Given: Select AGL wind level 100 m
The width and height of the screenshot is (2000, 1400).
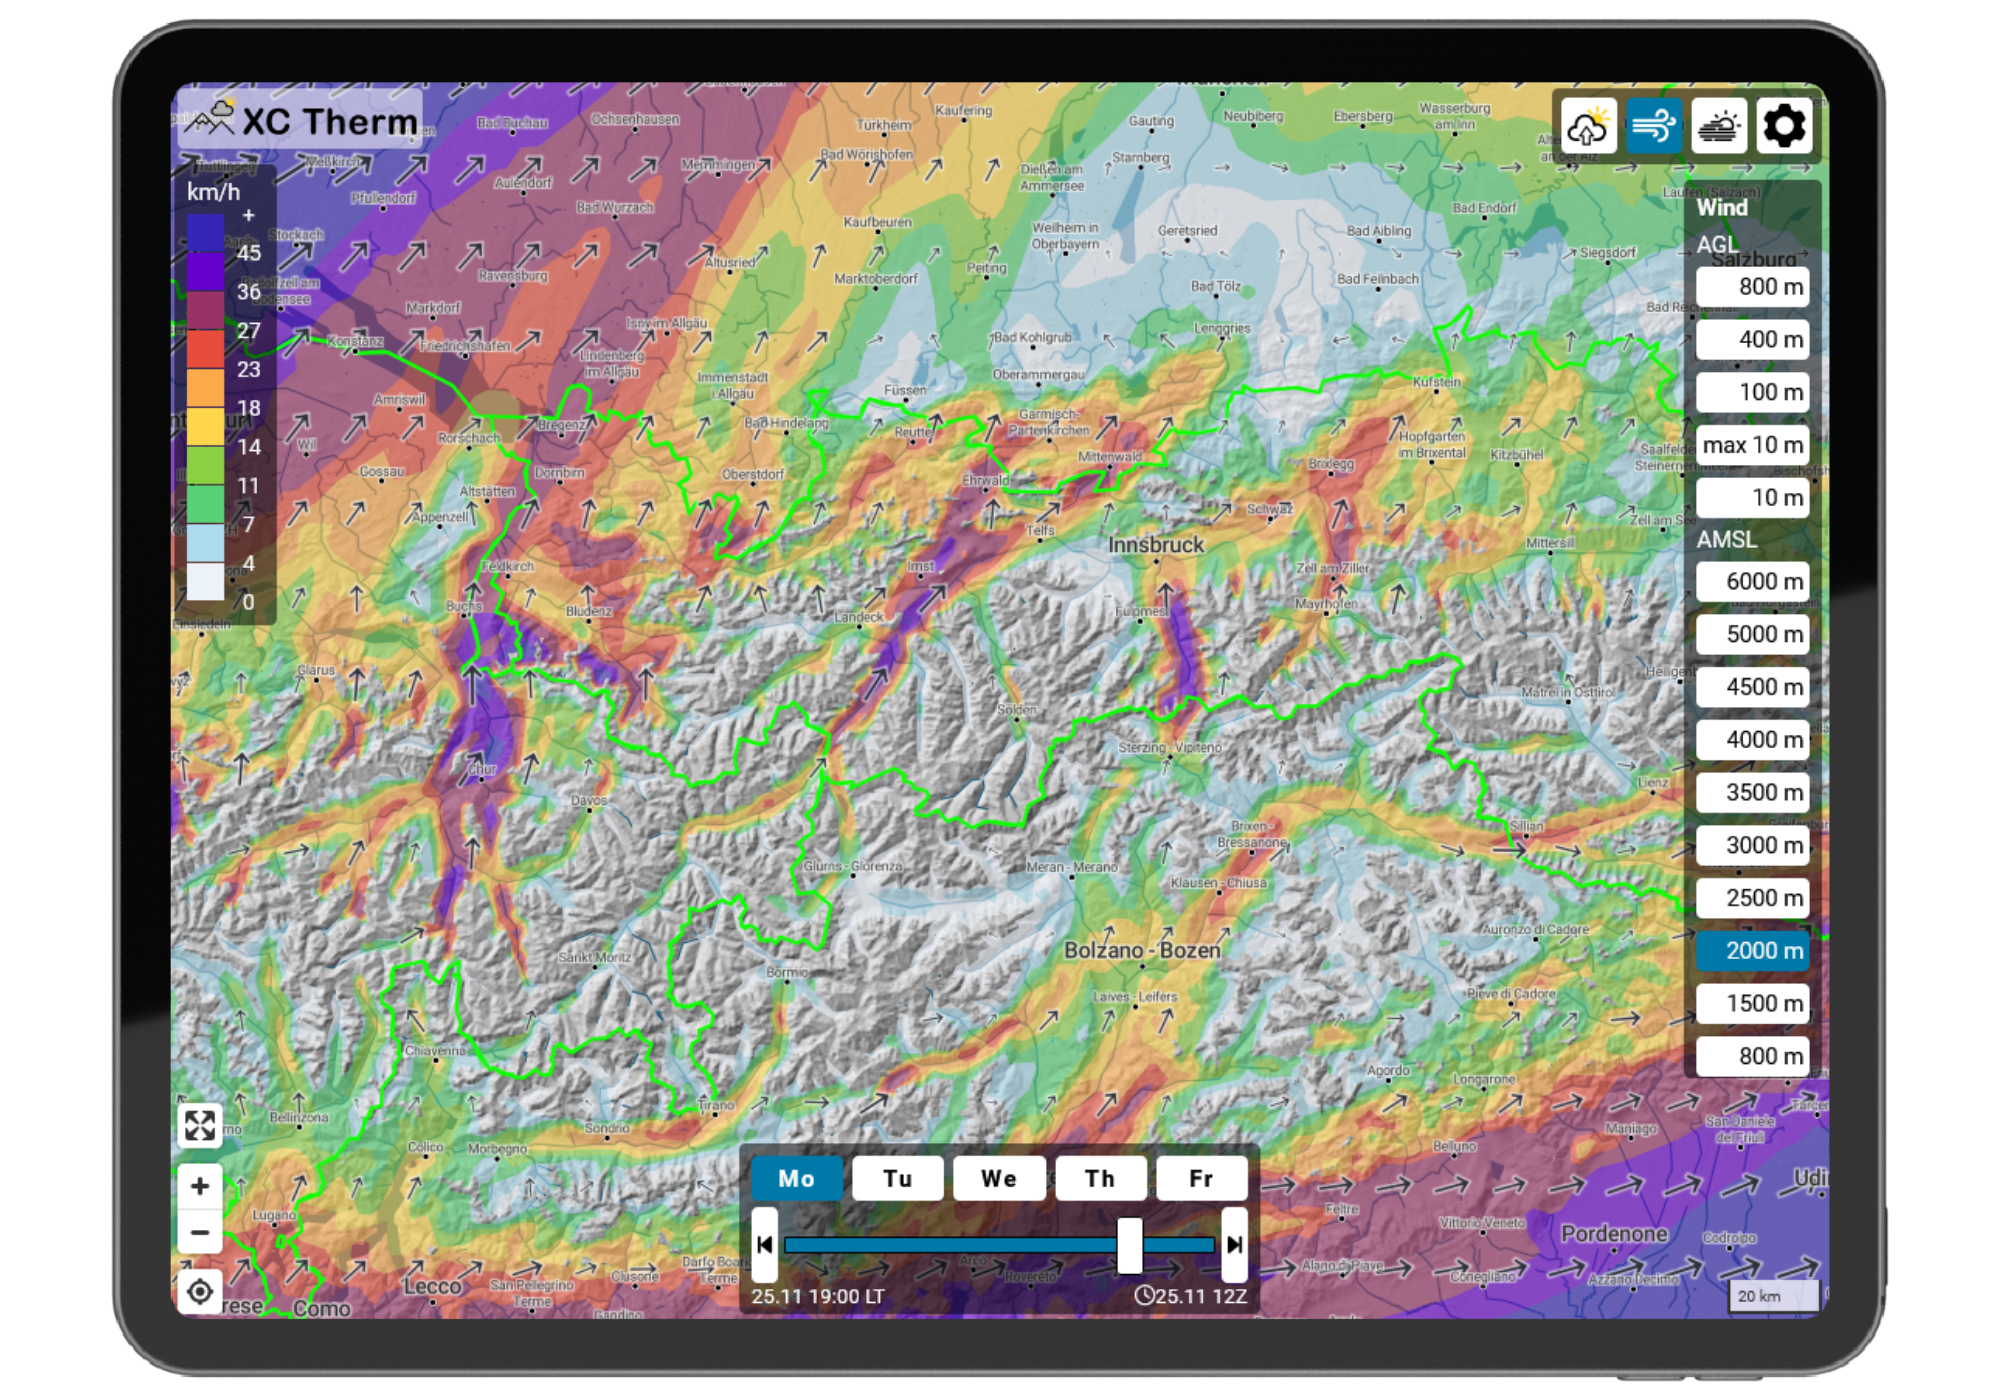Looking at the screenshot, I should tap(1753, 392).
